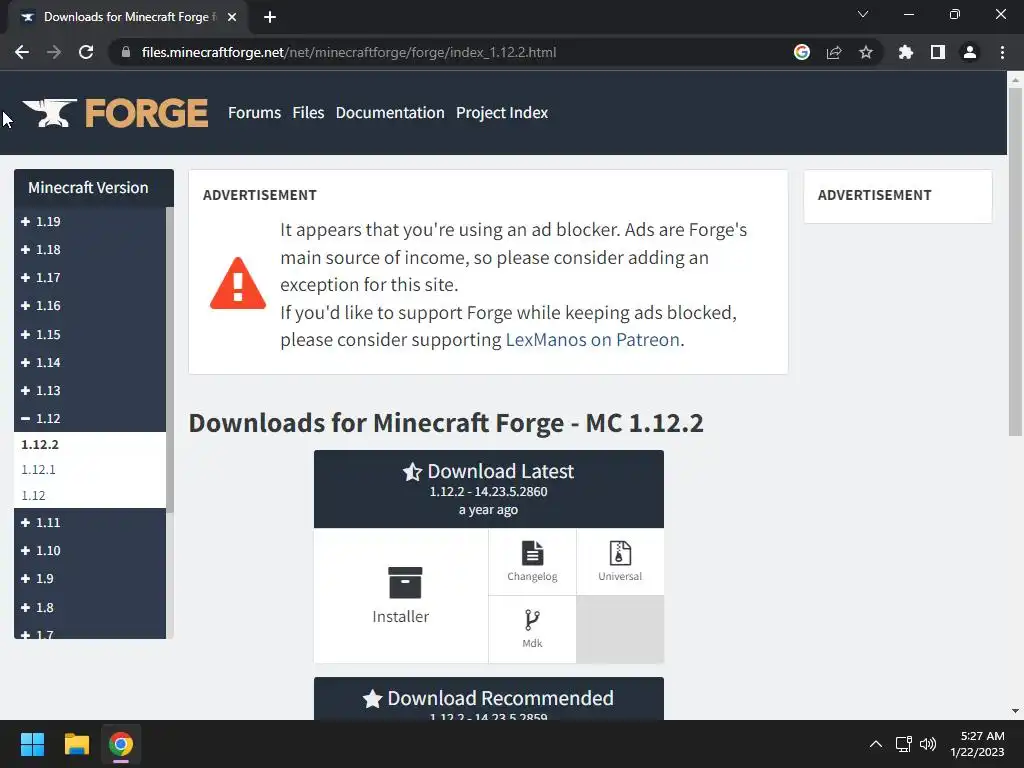Select the Downloads for Minecraft Forge browser tab
The height and width of the screenshot is (768, 1024).
(128, 17)
